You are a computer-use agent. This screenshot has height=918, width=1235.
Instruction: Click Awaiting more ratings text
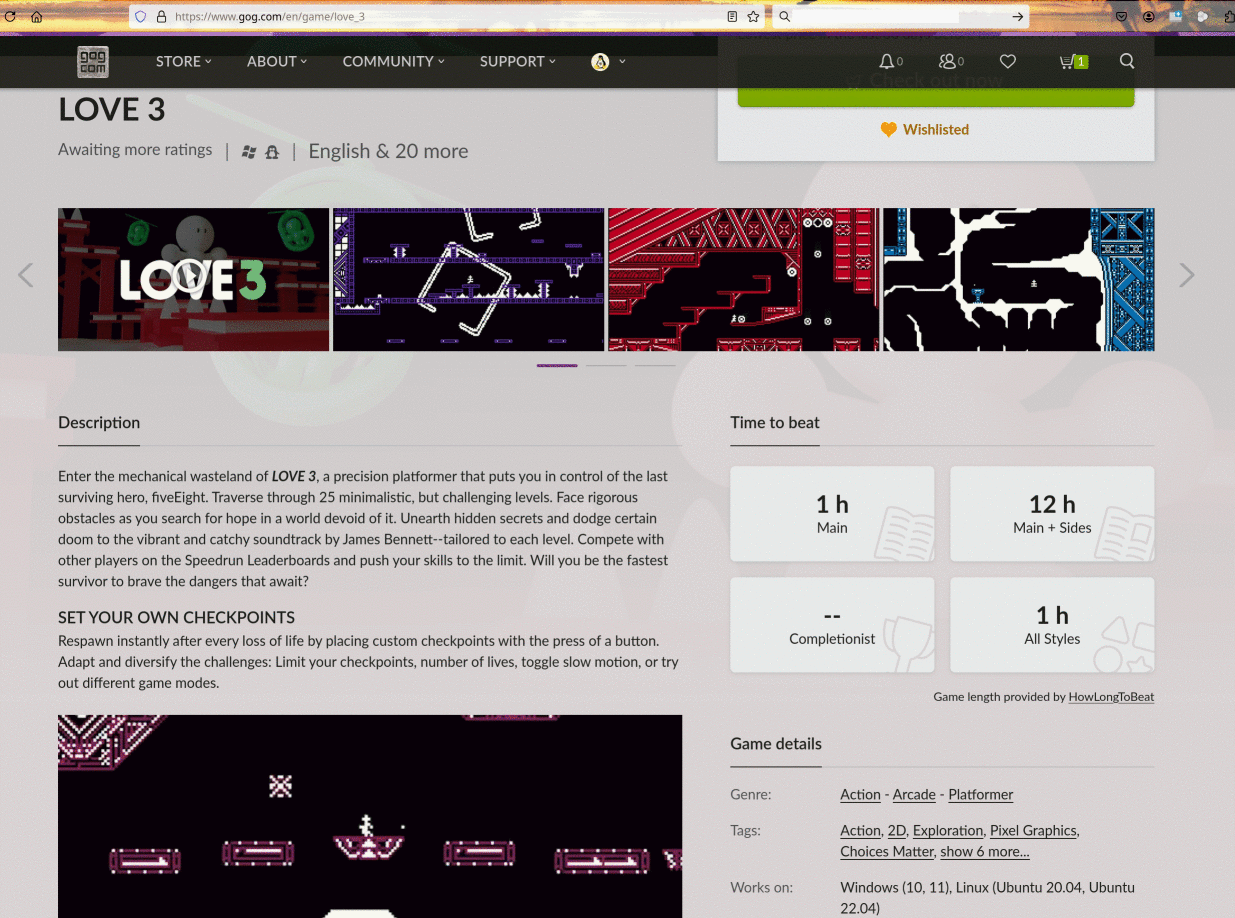tap(135, 150)
